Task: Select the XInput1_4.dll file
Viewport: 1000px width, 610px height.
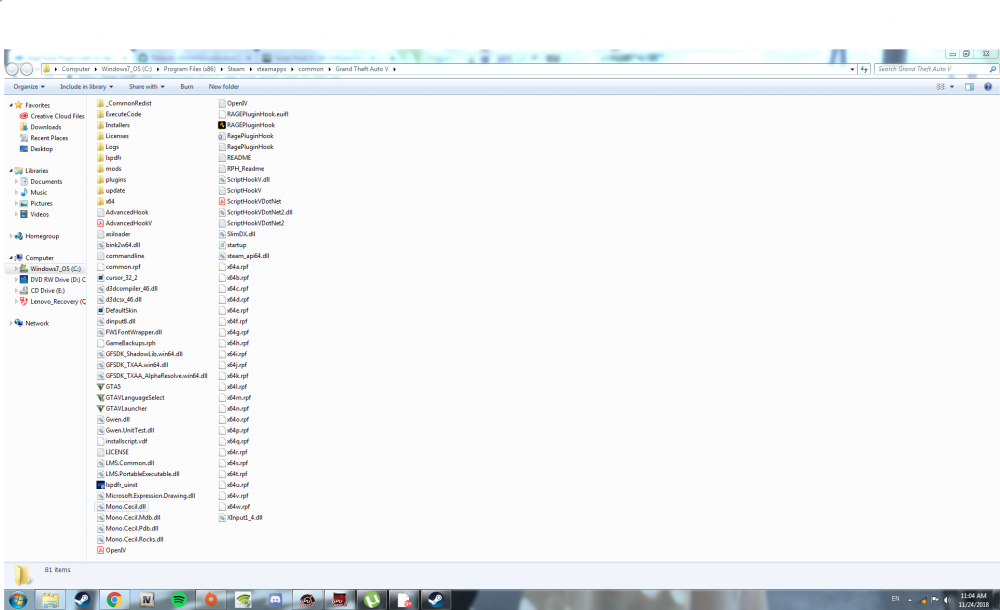Action: pos(240,517)
